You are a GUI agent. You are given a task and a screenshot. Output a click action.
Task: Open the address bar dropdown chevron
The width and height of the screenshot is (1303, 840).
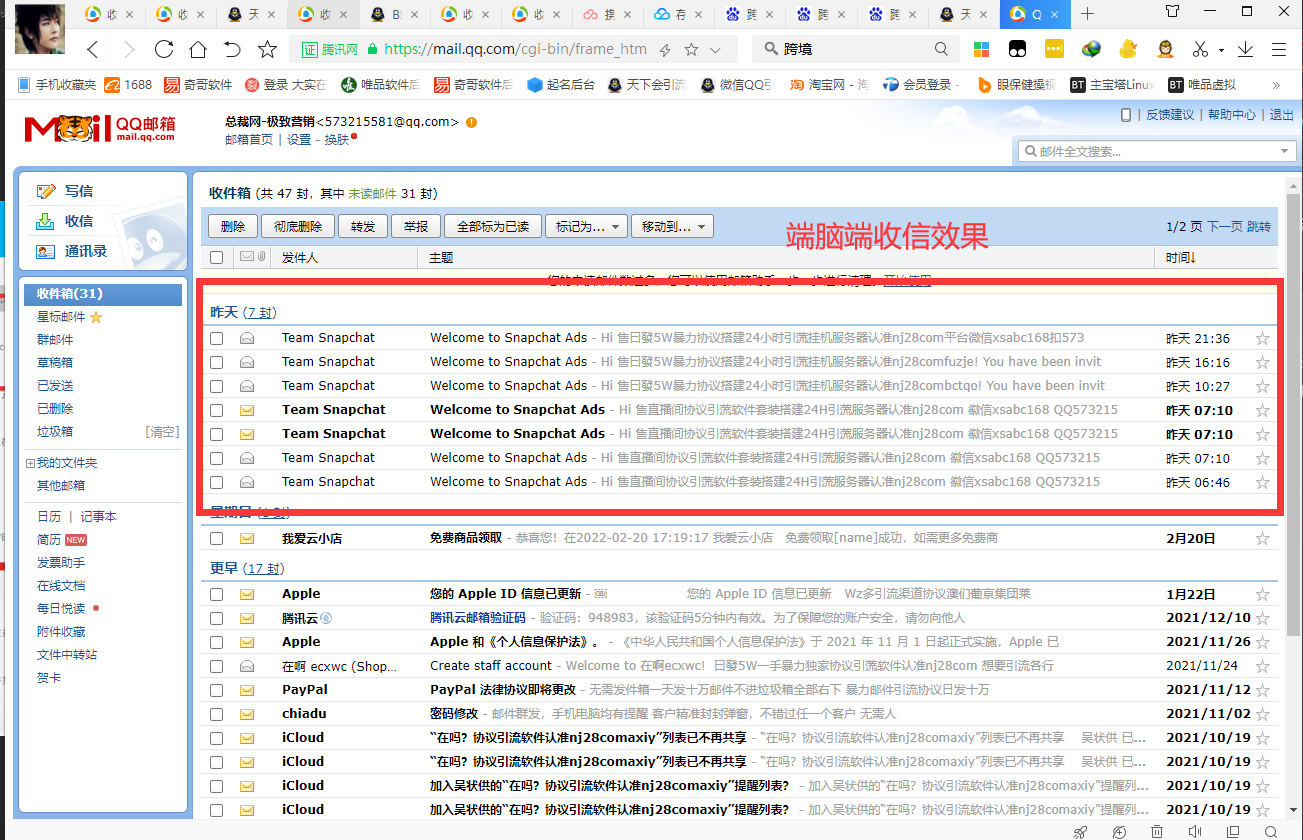tap(716, 49)
